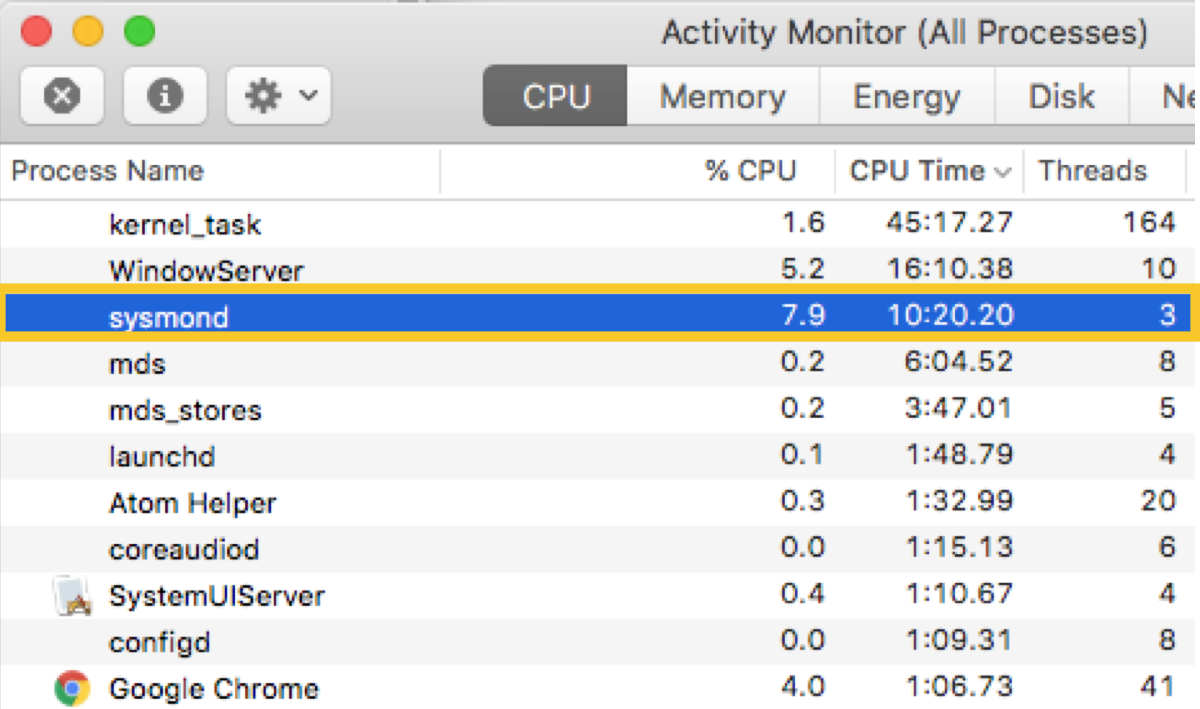
Task: Select the mds process
Action: [137, 364]
